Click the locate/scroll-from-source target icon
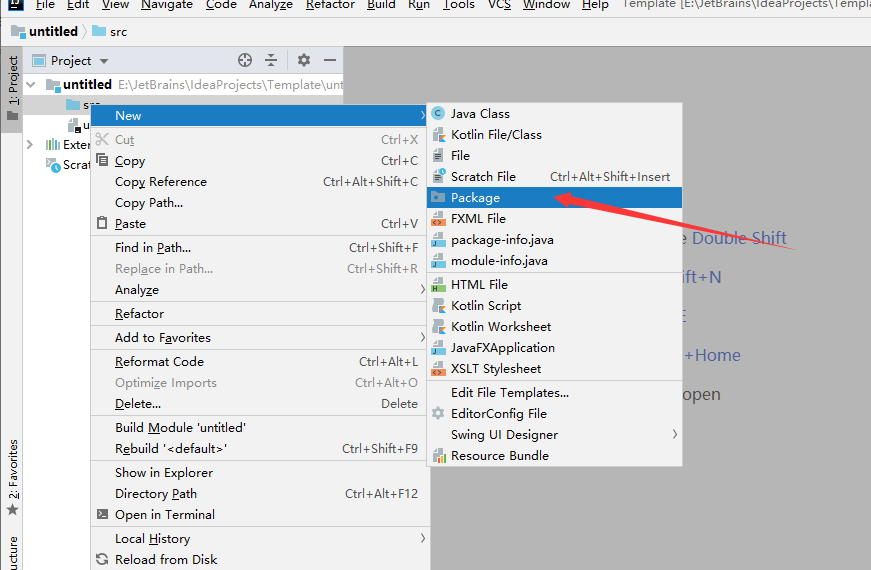This screenshot has height=570, width=871. 245,60
